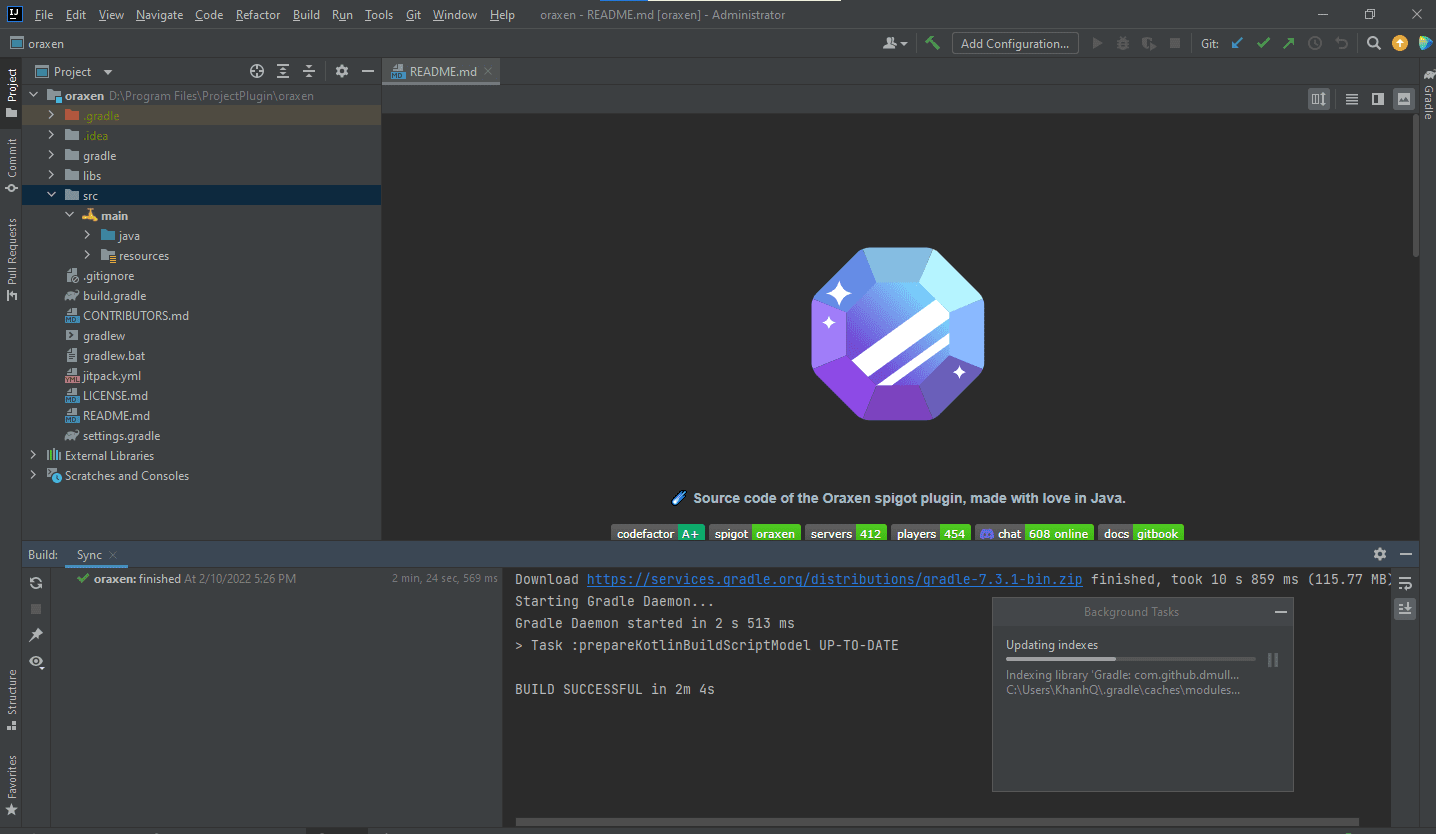
Task: Open Search Everywhere magnifier icon
Action: click(x=1374, y=43)
